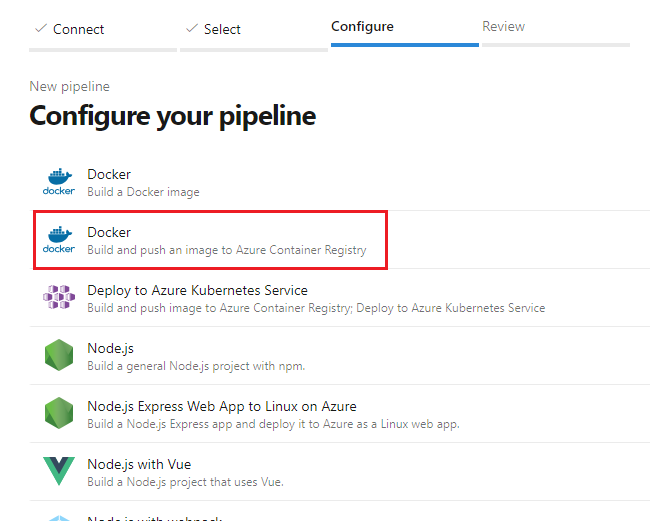This screenshot has width=650, height=521.
Task: Click the Node.js Express Web App icon
Action: 58,414
